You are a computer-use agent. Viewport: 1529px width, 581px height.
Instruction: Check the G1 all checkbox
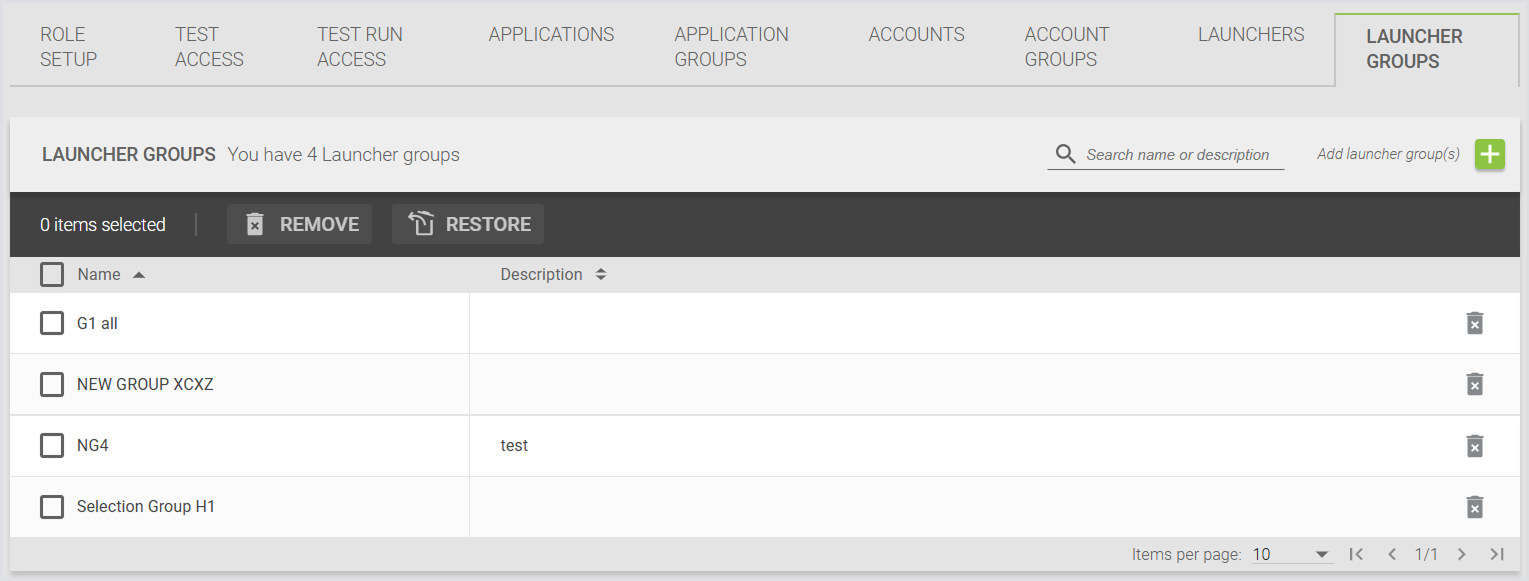52,323
